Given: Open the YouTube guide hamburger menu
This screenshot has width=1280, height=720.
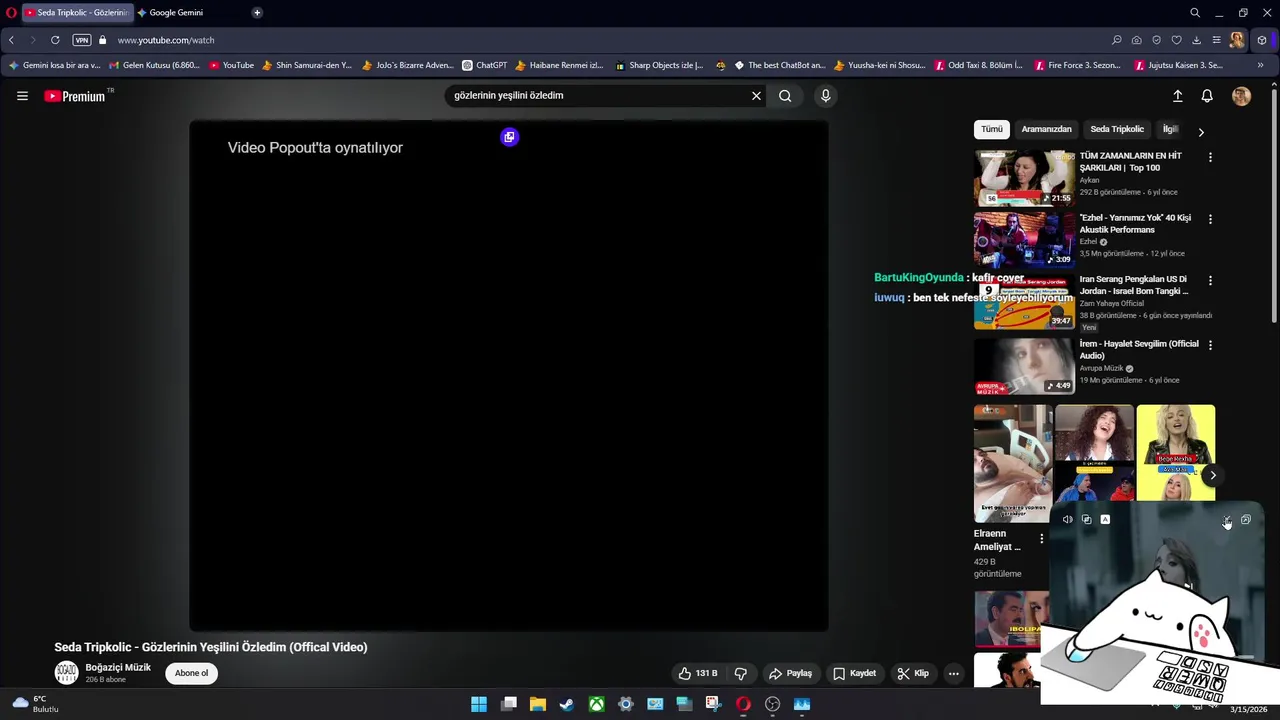Looking at the screenshot, I should point(22,96).
